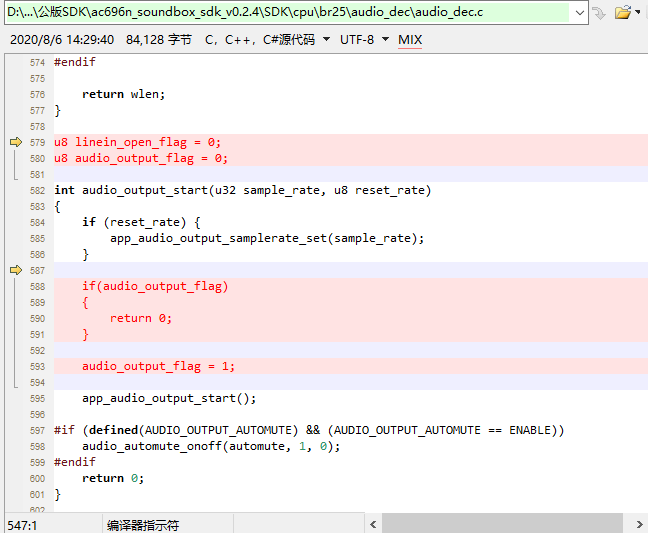Click the MIX line-ending indicator
This screenshot has width=648, height=533.
click(410, 40)
